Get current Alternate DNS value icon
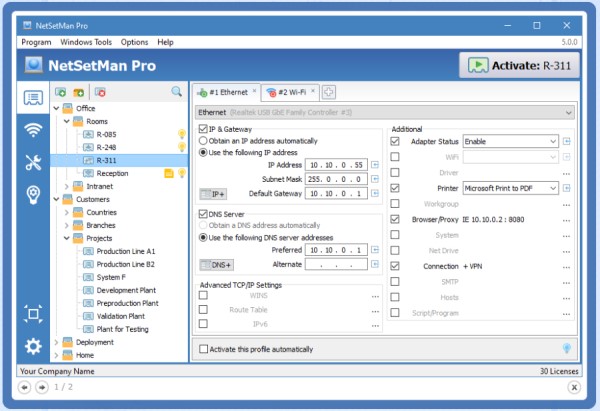Screen dimensions: 600x411 tap(375, 264)
